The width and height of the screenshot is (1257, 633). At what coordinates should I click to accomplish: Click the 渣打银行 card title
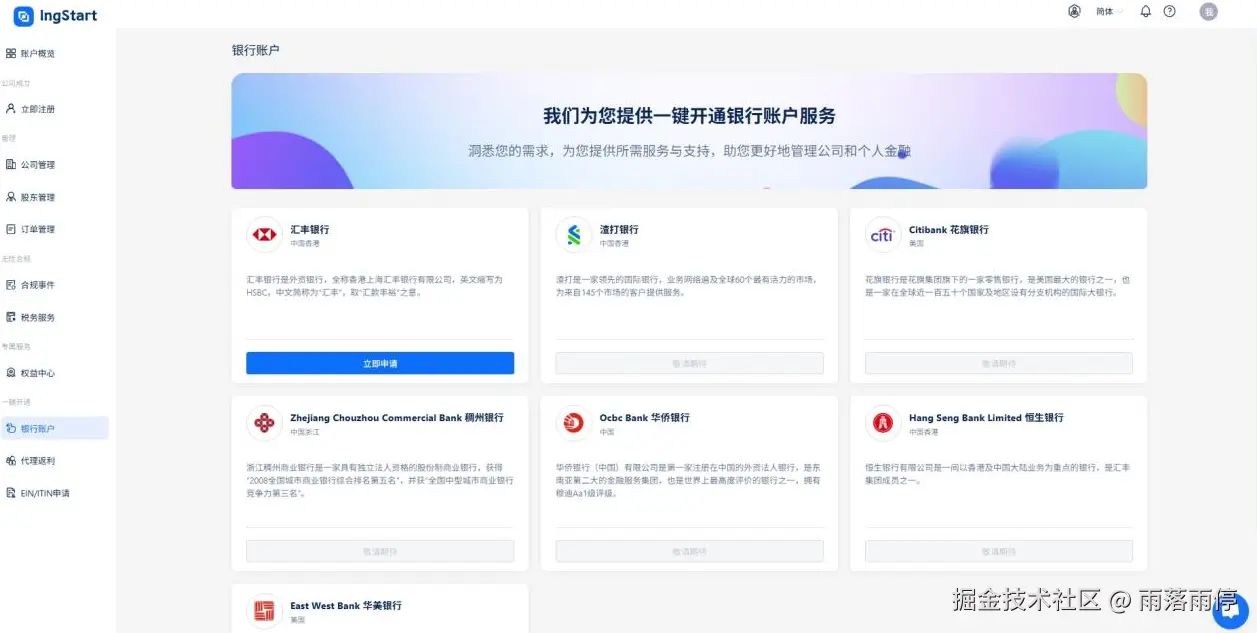(619, 229)
